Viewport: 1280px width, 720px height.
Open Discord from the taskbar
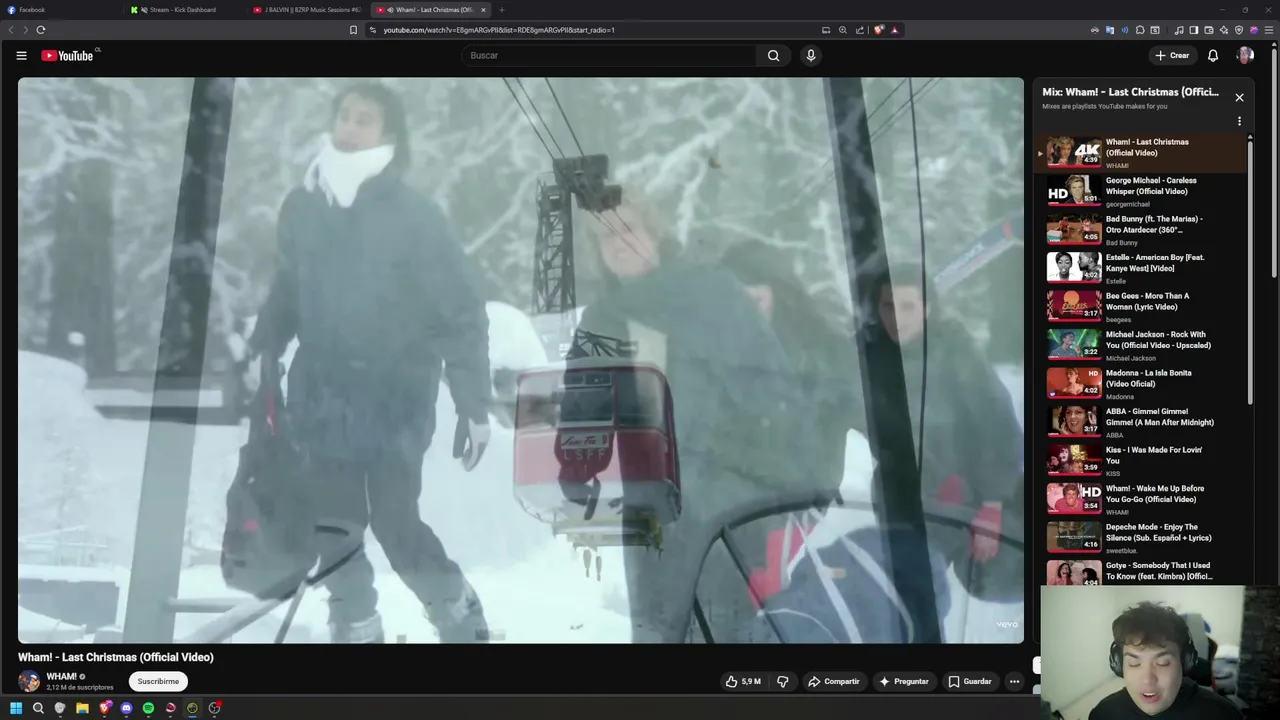pos(126,708)
